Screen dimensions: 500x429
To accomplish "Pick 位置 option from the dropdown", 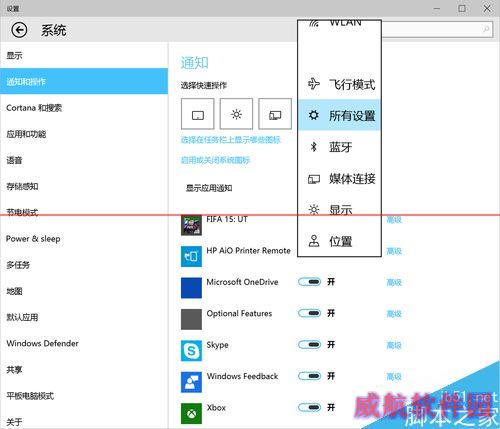I will click(x=339, y=241).
